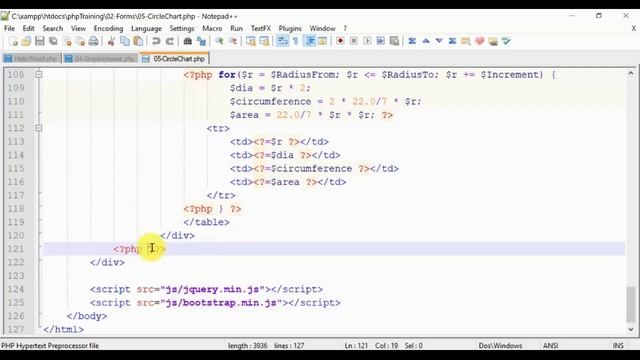
Task: Open the Macro menu
Action: point(212,29)
